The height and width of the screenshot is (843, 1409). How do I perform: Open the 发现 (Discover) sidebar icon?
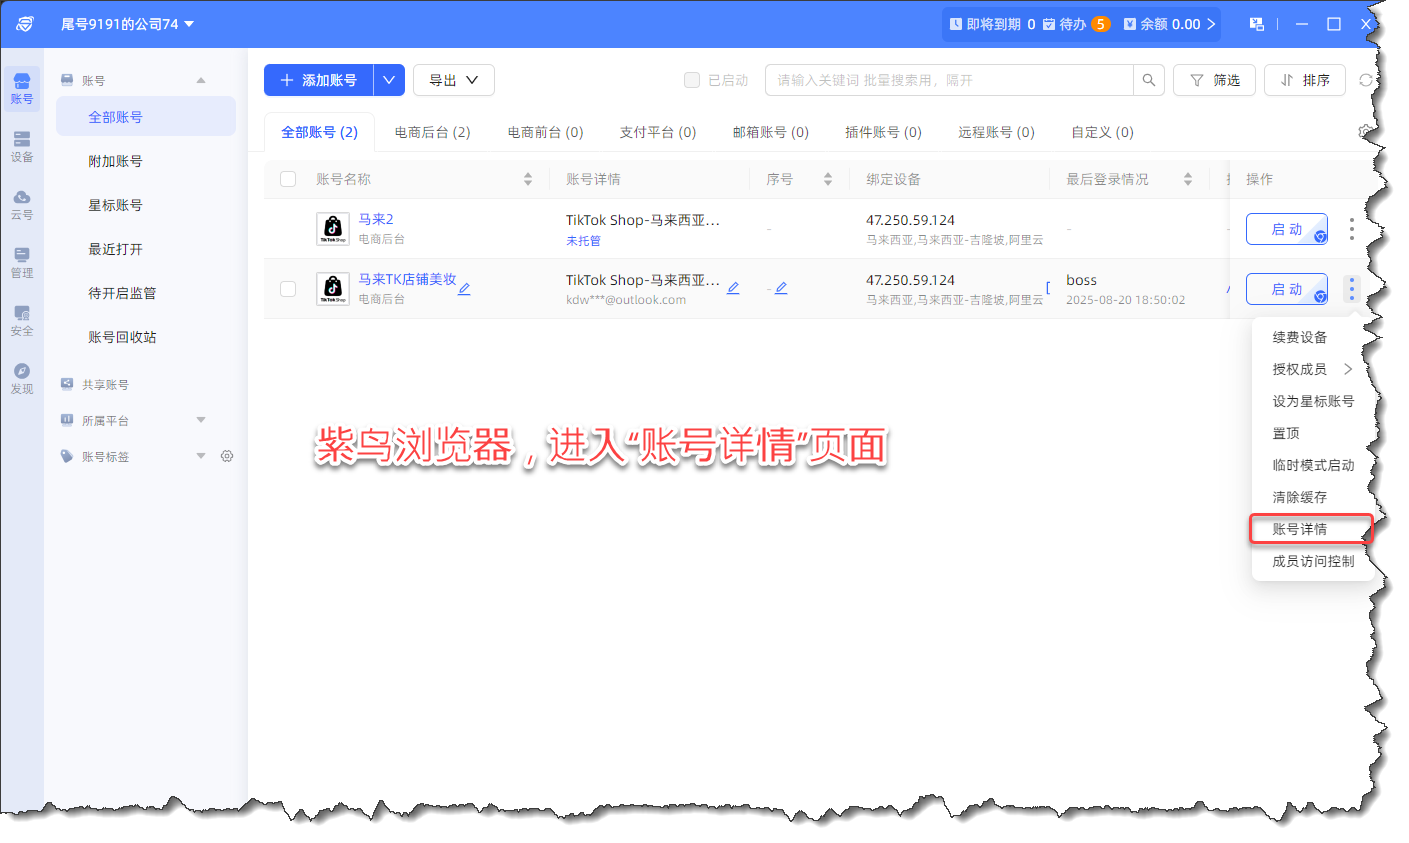point(22,377)
